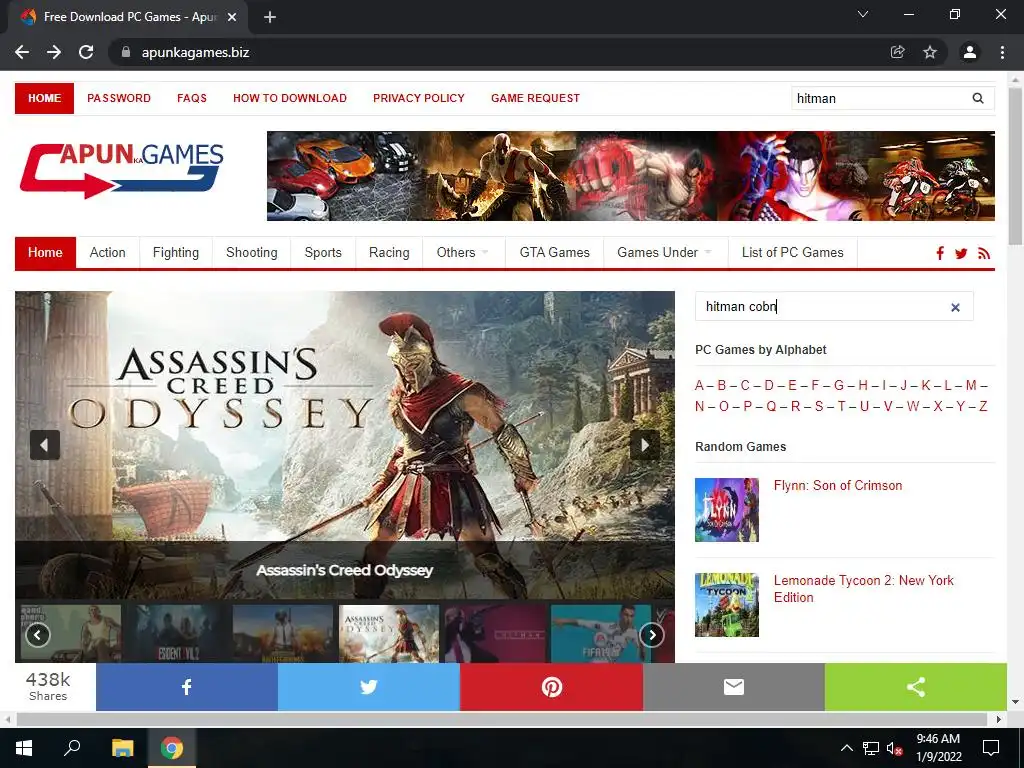Open the Facebook icon in the nav bar
Viewport: 1024px width, 768px height.
point(940,253)
